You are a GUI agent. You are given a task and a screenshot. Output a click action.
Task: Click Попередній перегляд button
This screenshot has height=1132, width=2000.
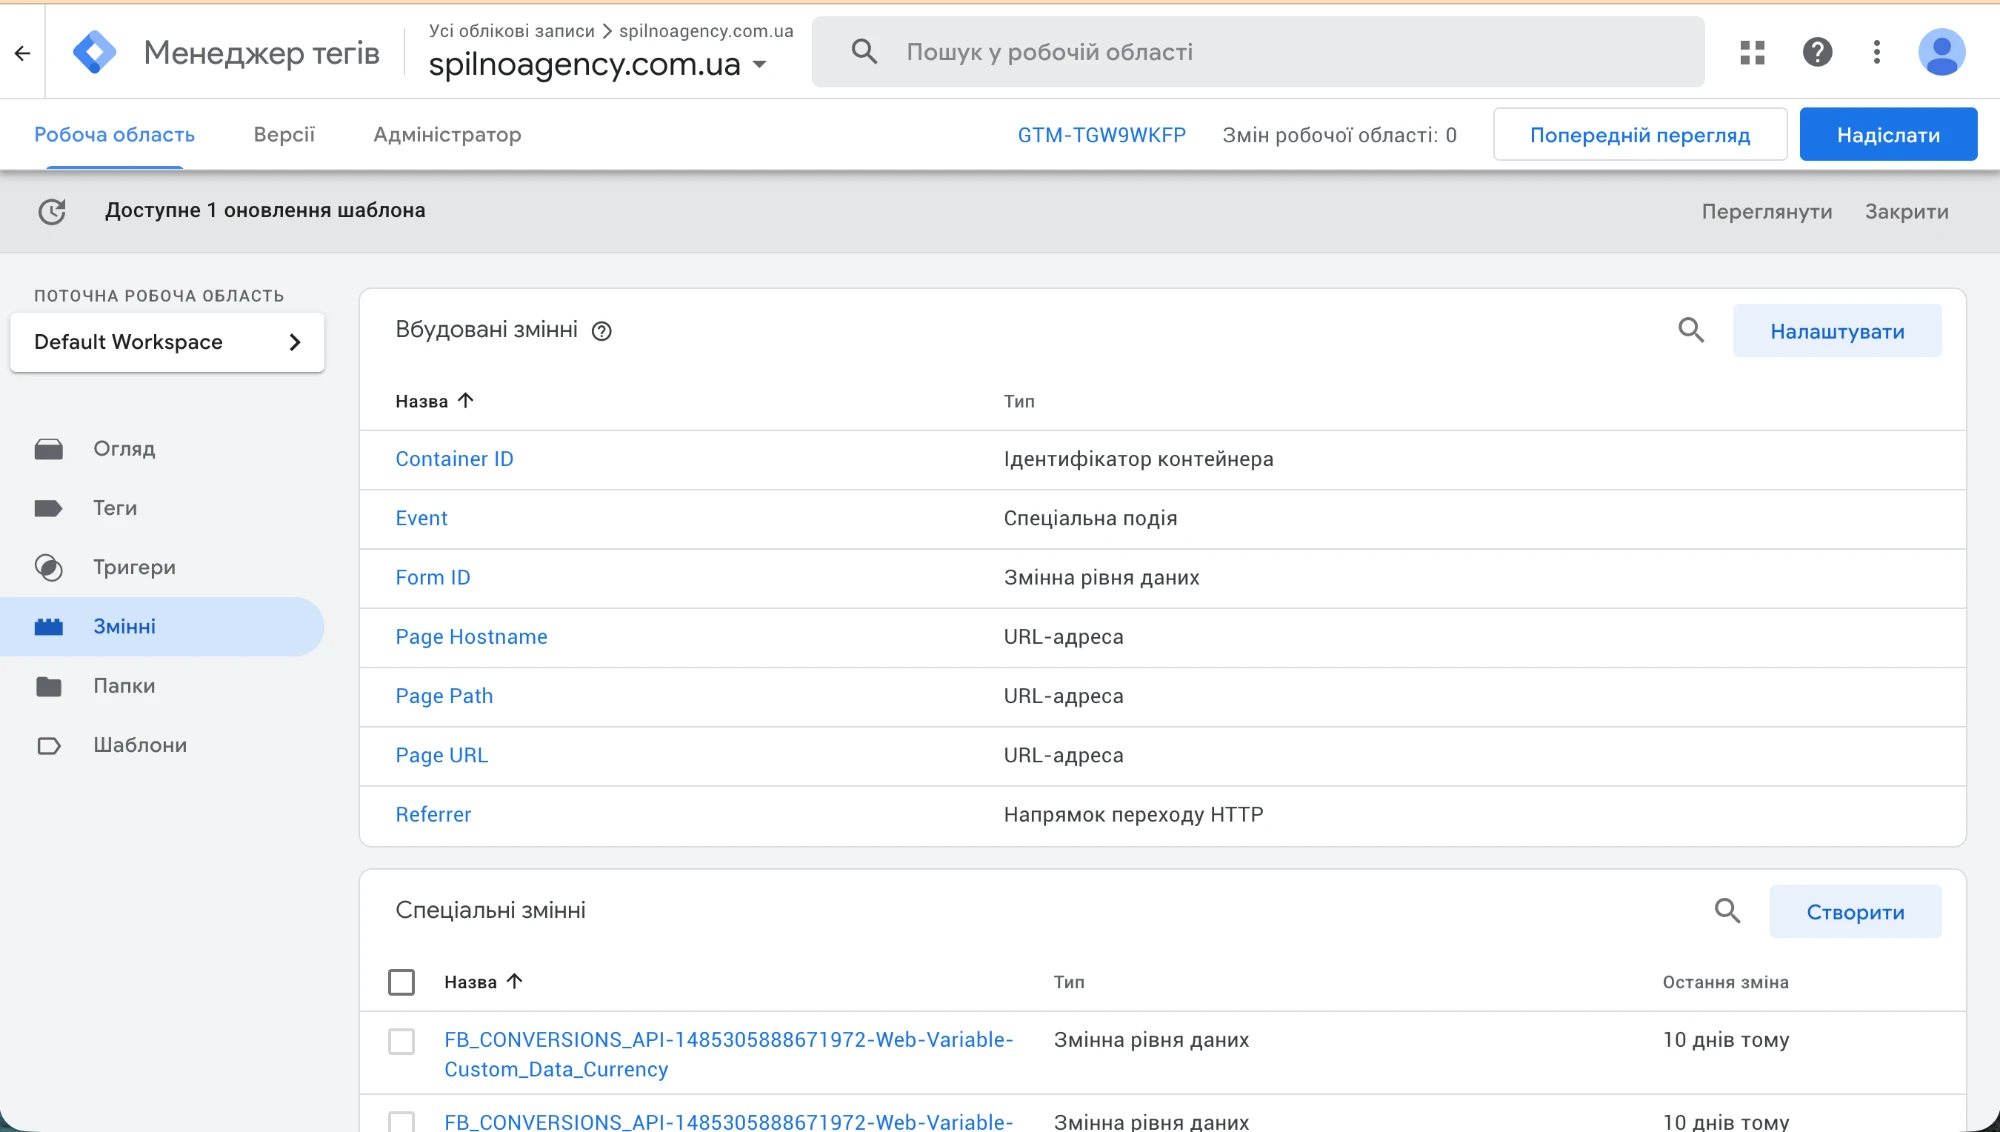pyautogui.click(x=1640, y=135)
